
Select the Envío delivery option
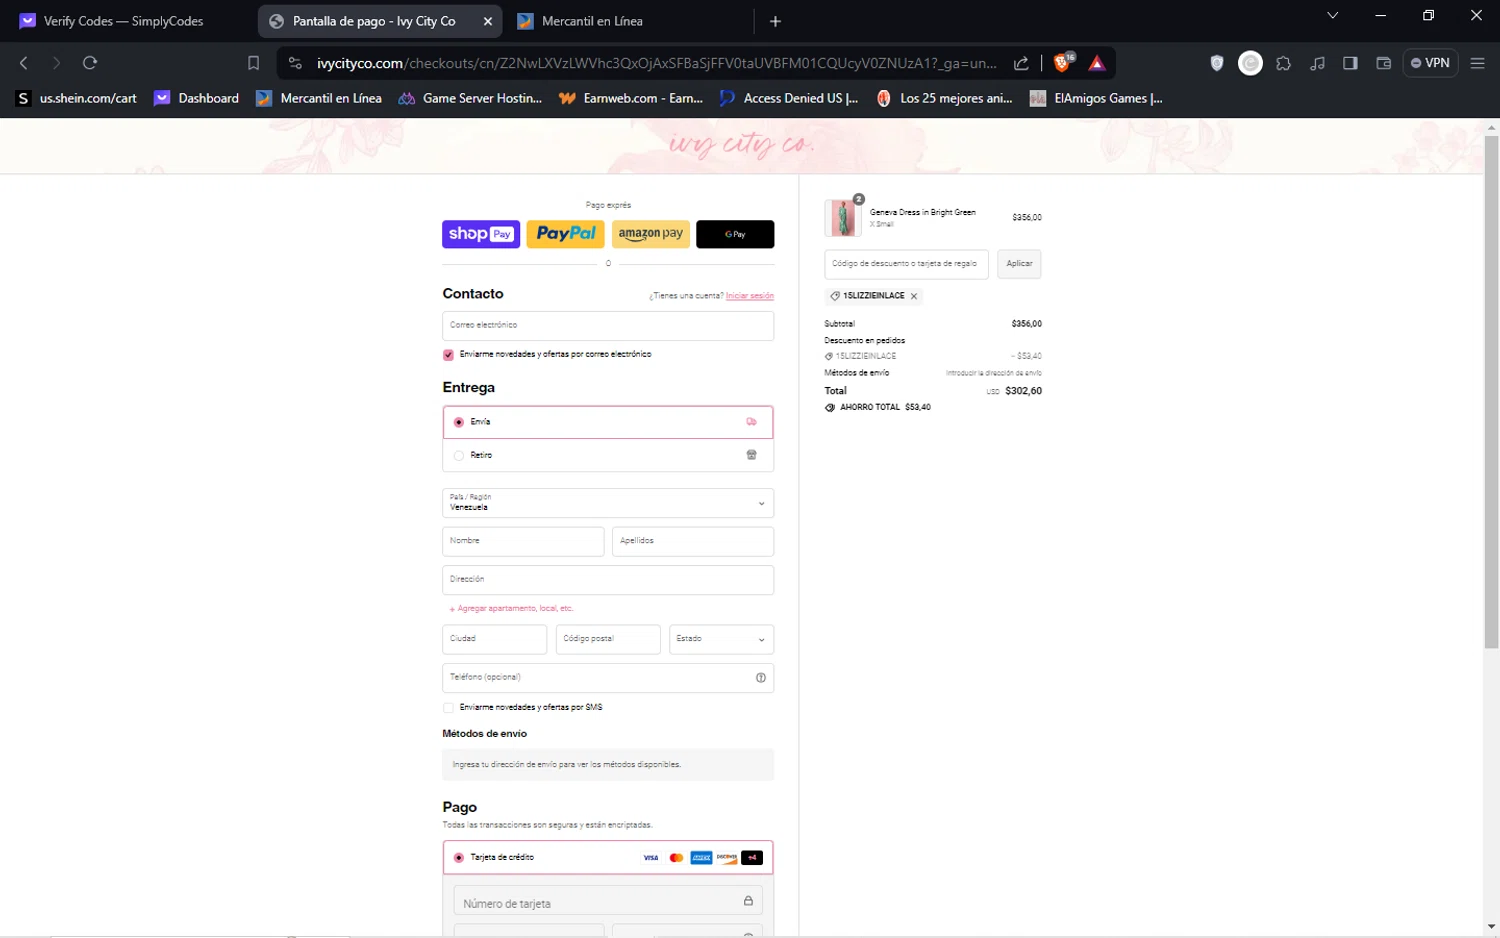coord(608,422)
